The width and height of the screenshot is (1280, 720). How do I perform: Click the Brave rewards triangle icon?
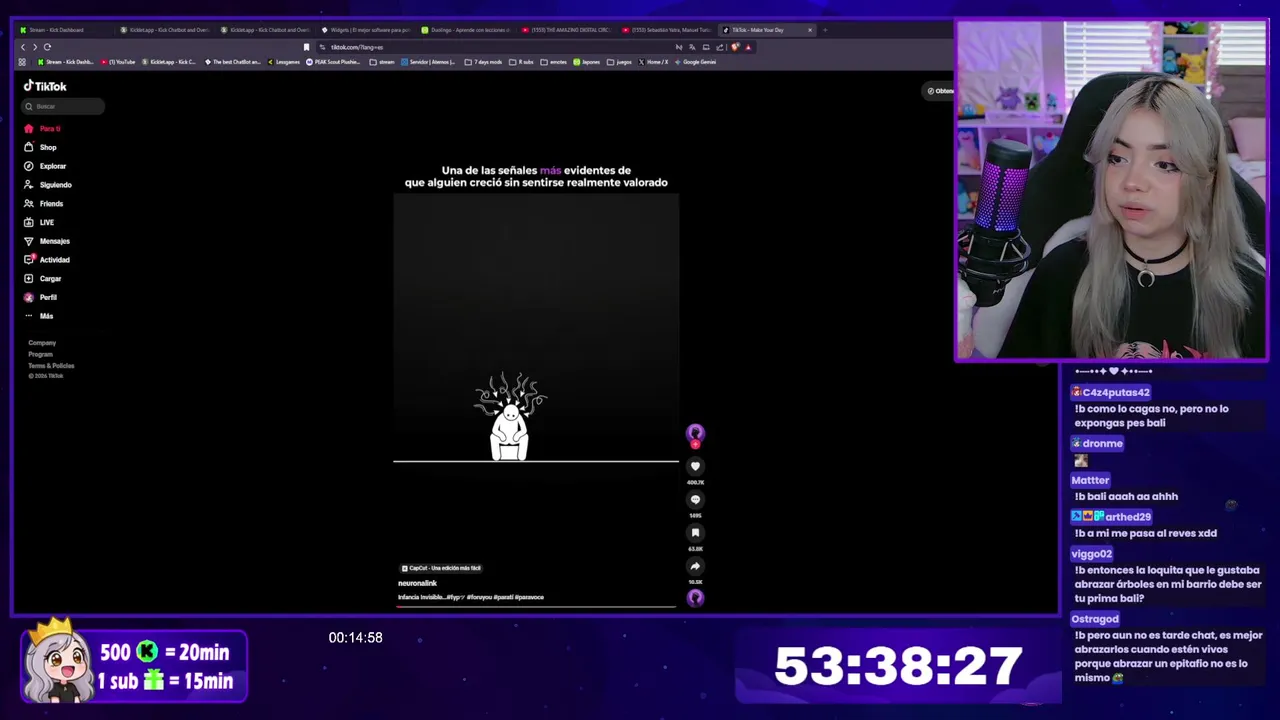[748, 47]
